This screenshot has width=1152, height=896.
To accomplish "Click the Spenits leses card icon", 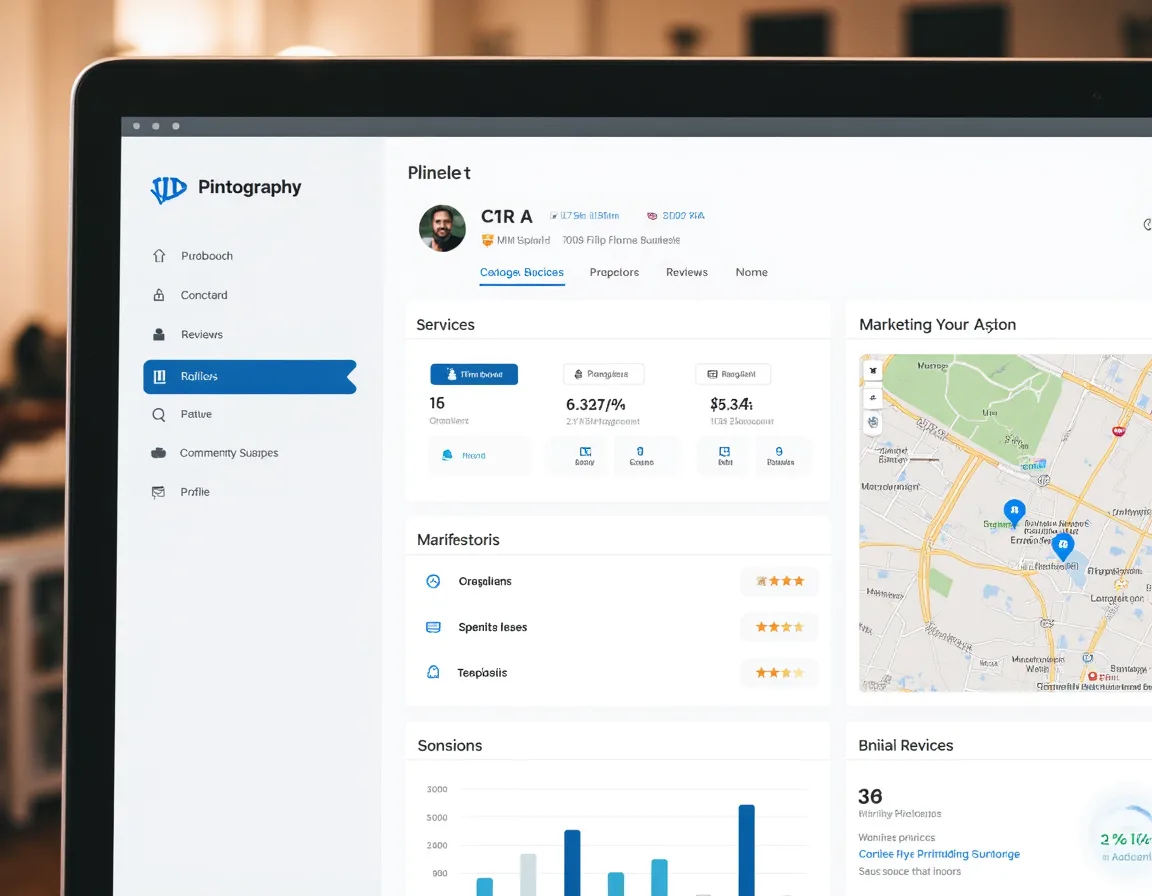I will pyautogui.click(x=433, y=627).
